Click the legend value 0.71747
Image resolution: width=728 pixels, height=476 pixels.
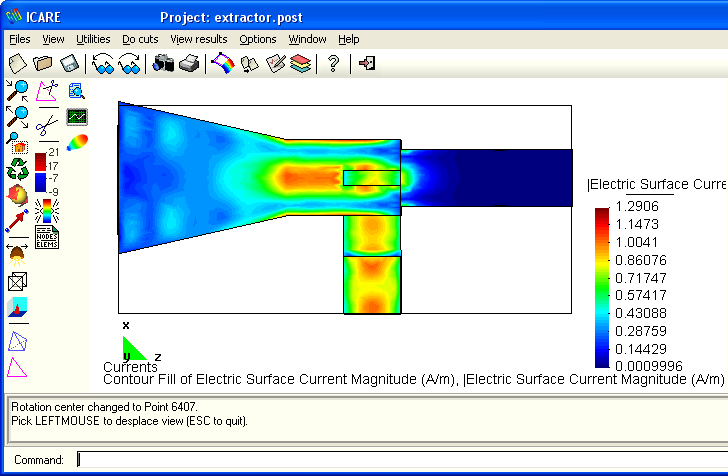tap(641, 278)
